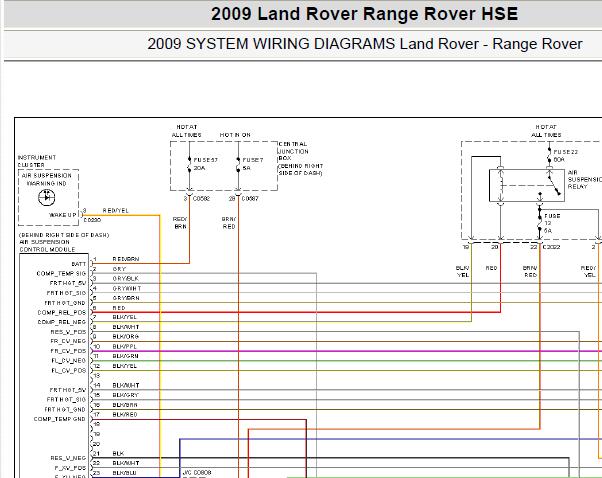Click the relay coil inside the relay box
Screen dimensions: 602x478
click(500, 185)
